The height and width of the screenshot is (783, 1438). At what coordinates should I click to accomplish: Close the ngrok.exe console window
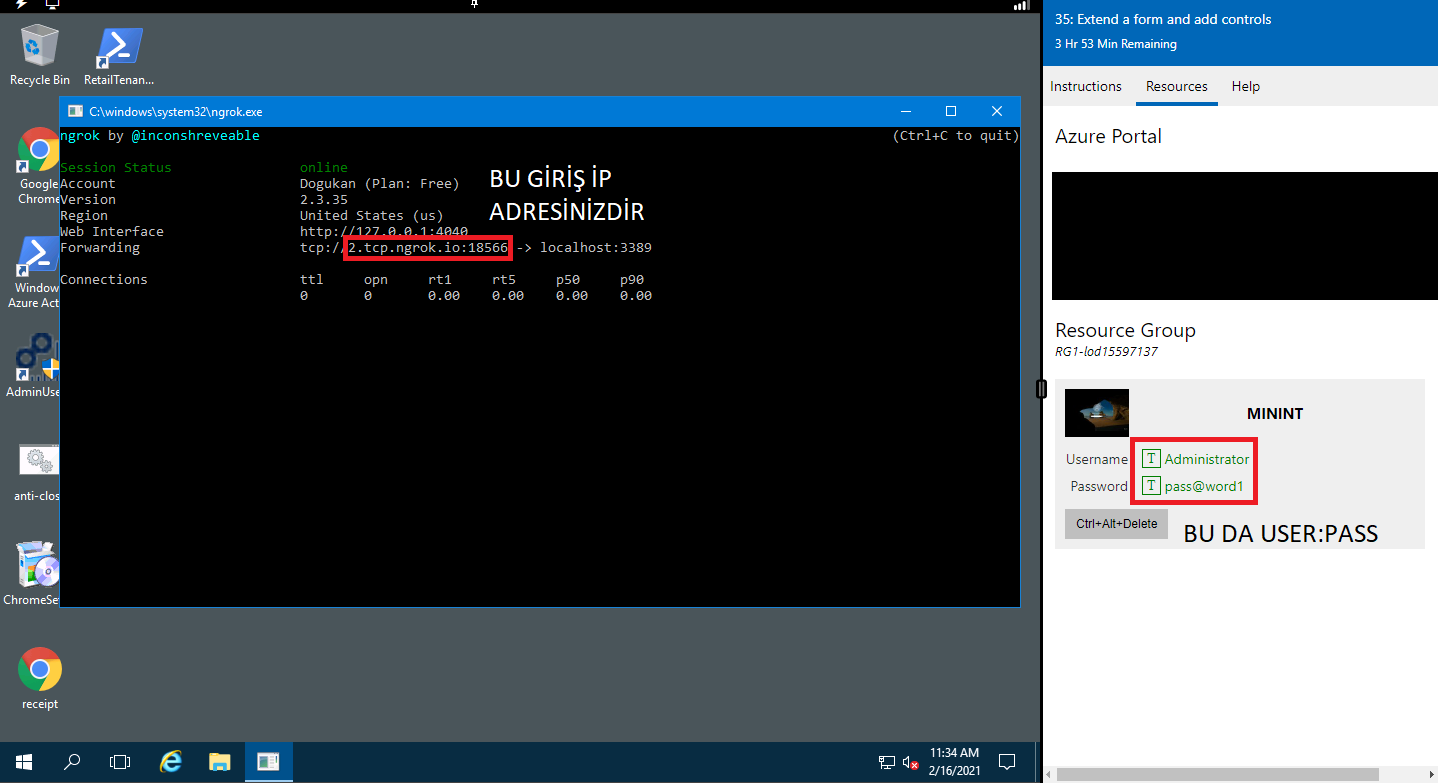tap(997, 111)
